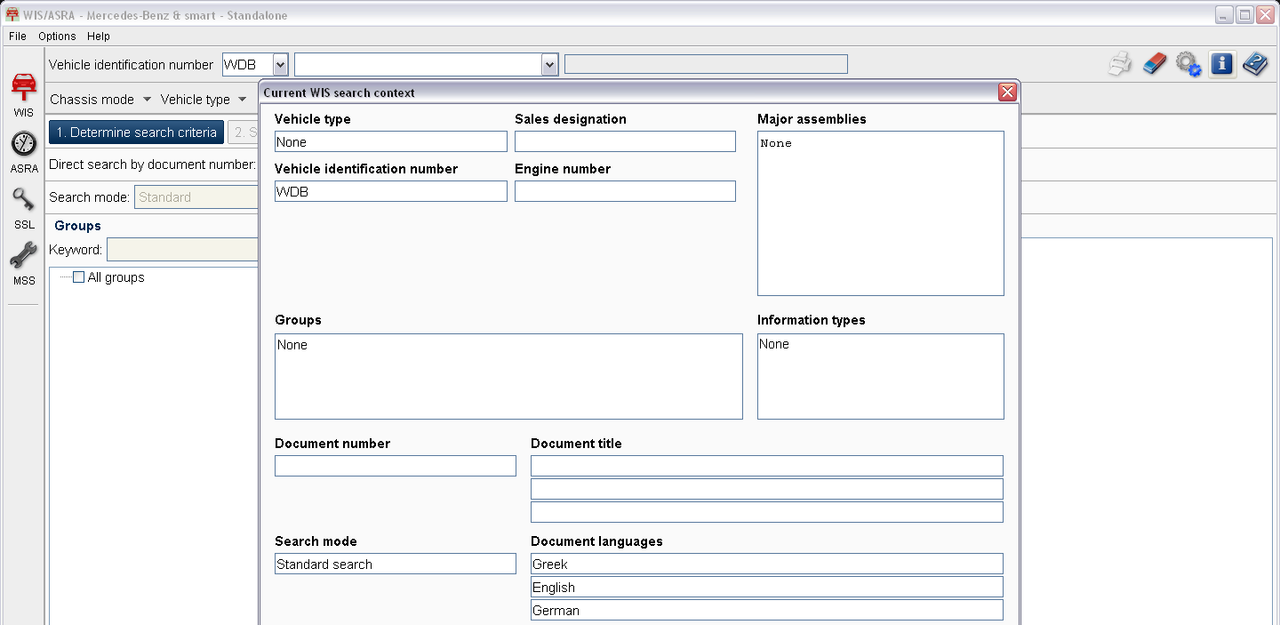The image size is (1280, 625).
Task: Click the dialog VIN field showing WDB
Action: click(x=391, y=191)
